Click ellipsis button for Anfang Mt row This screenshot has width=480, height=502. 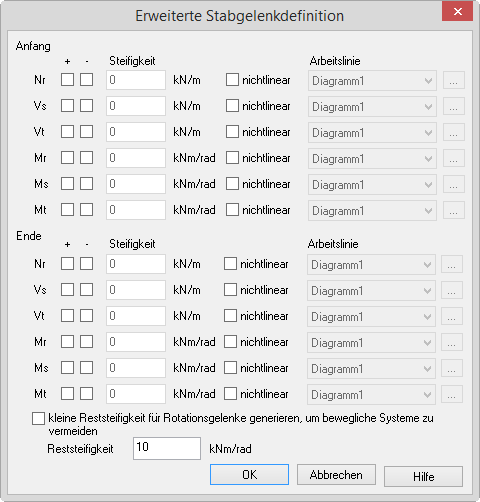pyautogui.click(x=454, y=210)
